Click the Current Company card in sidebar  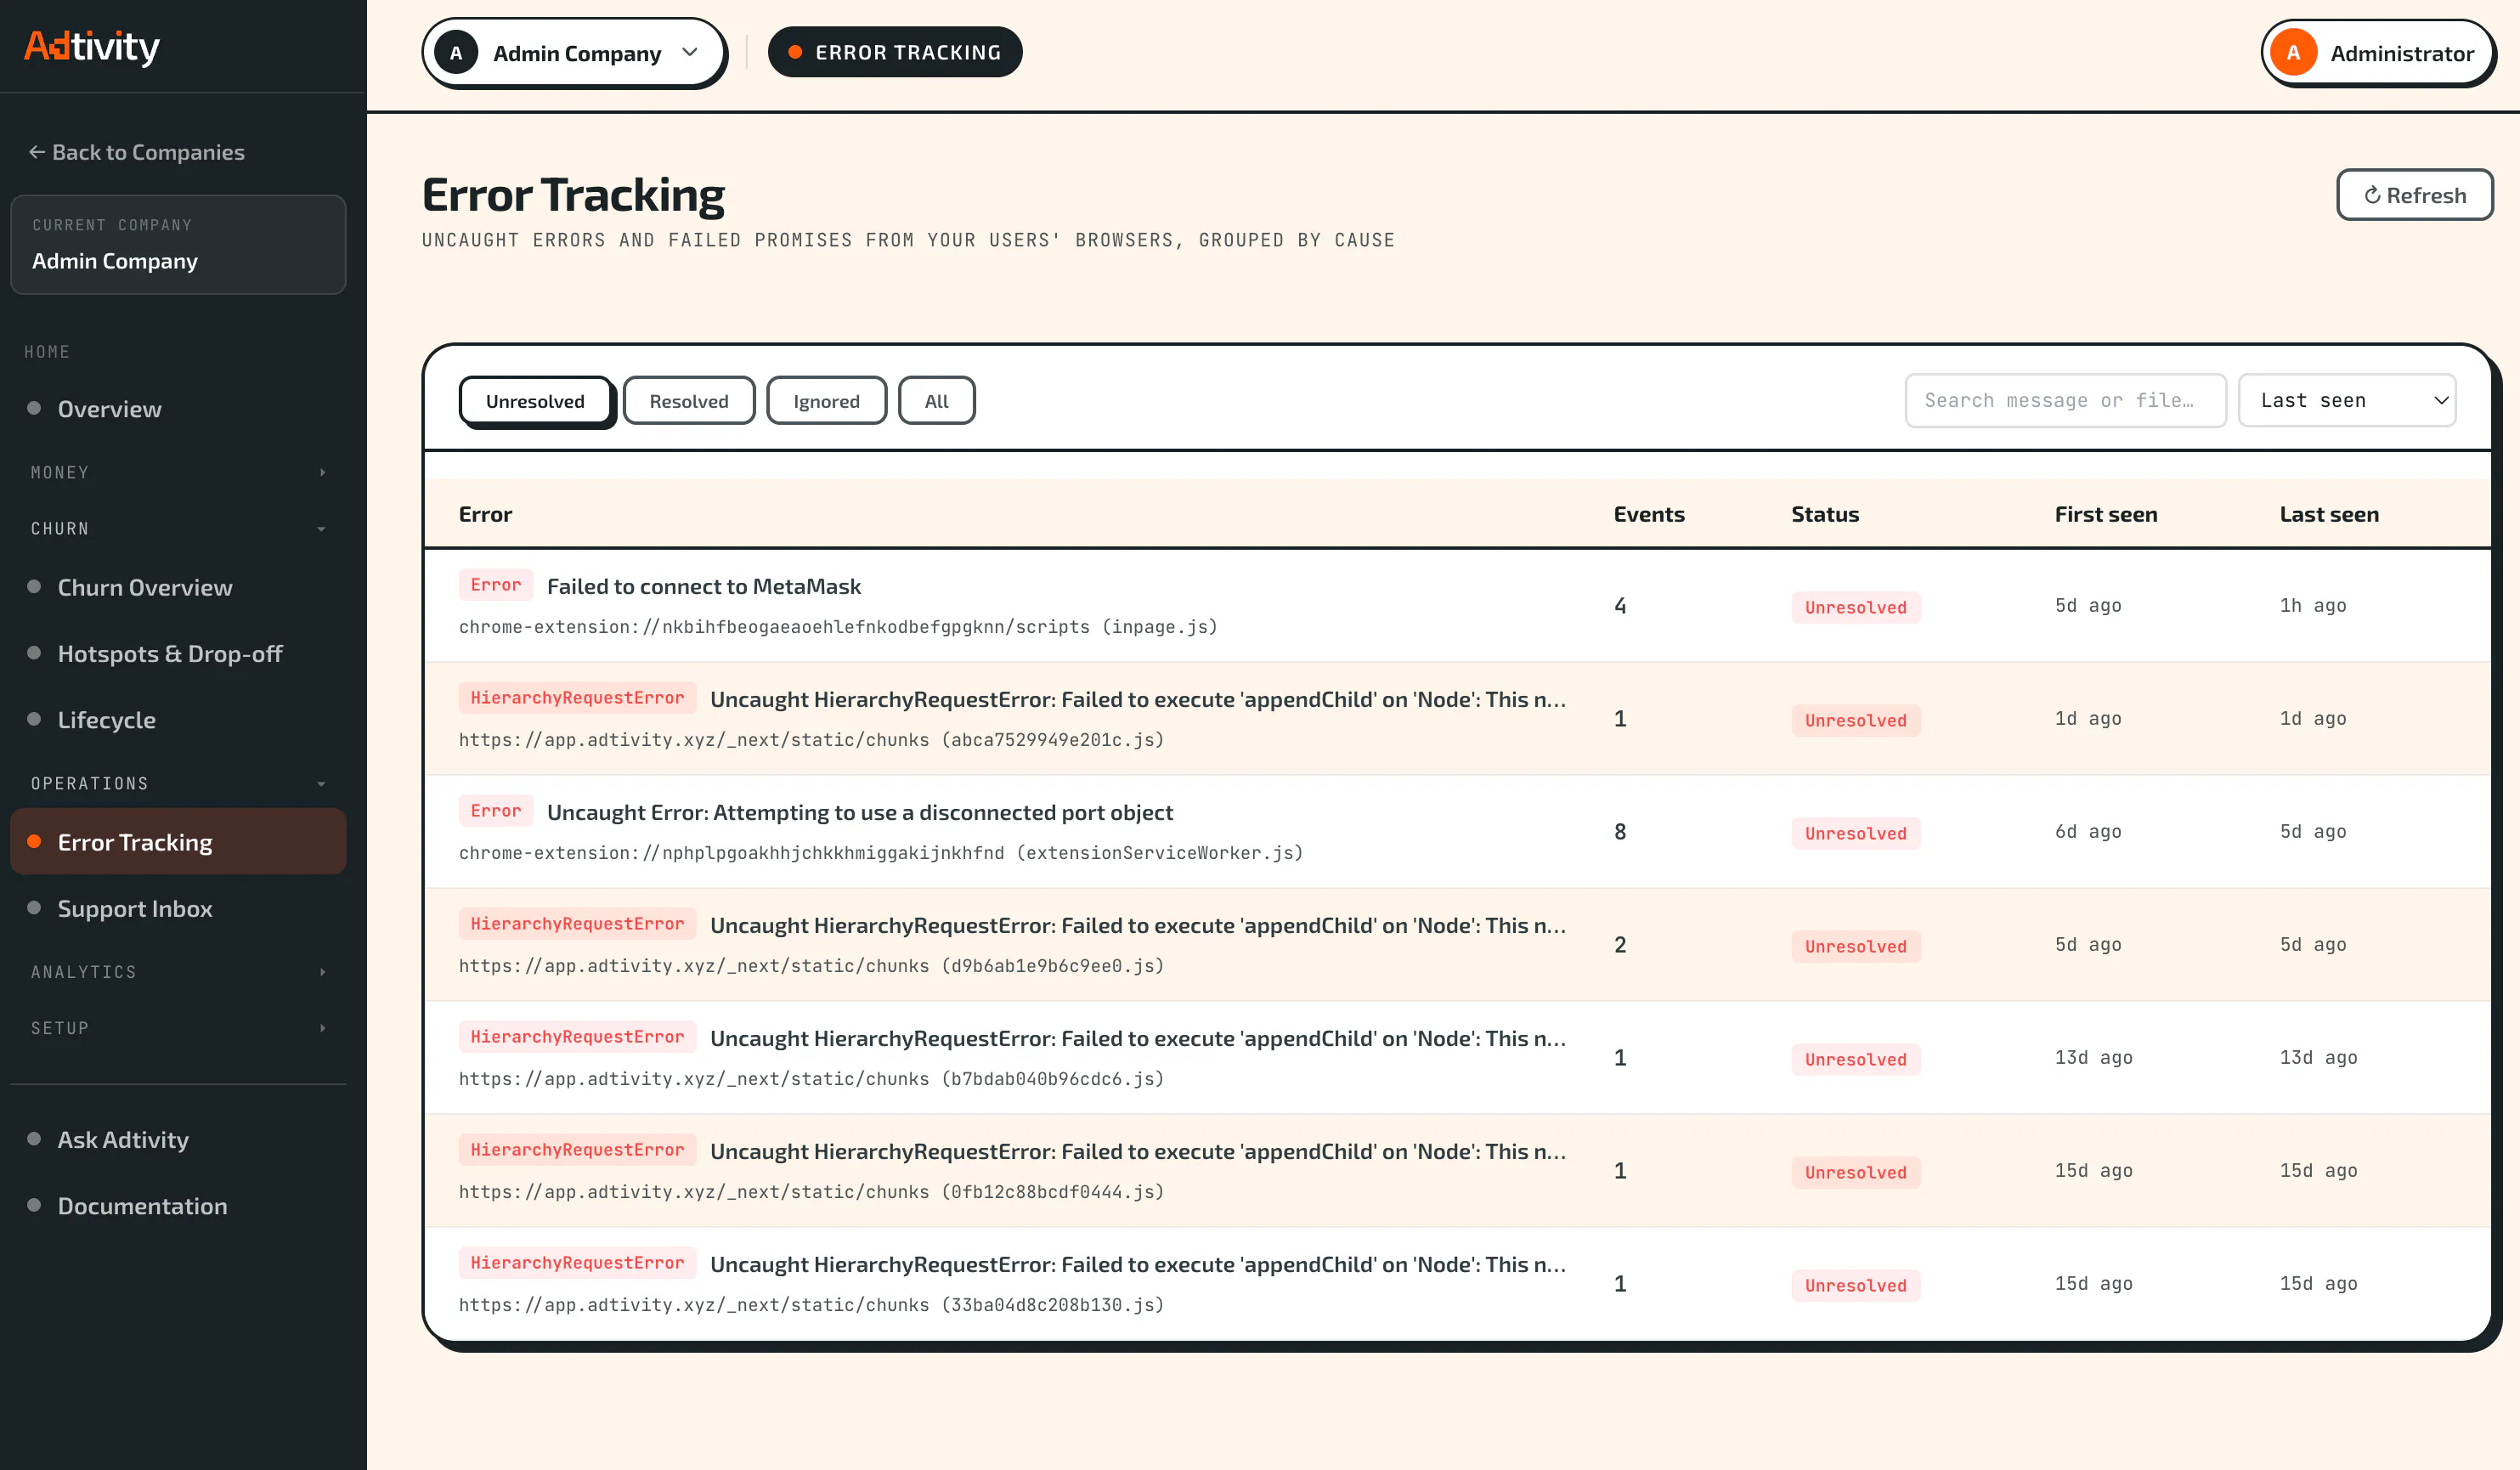tap(178, 244)
